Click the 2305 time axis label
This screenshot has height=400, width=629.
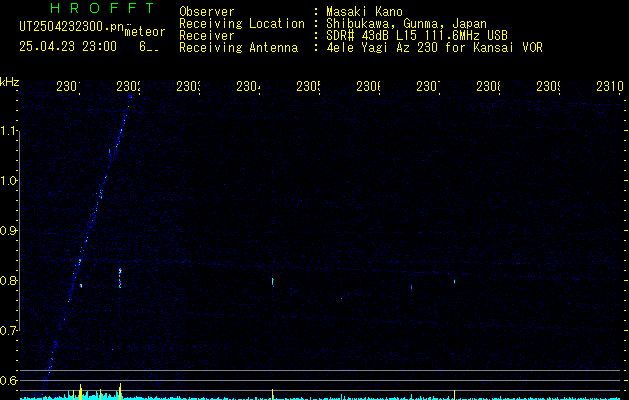coord(308,86)
